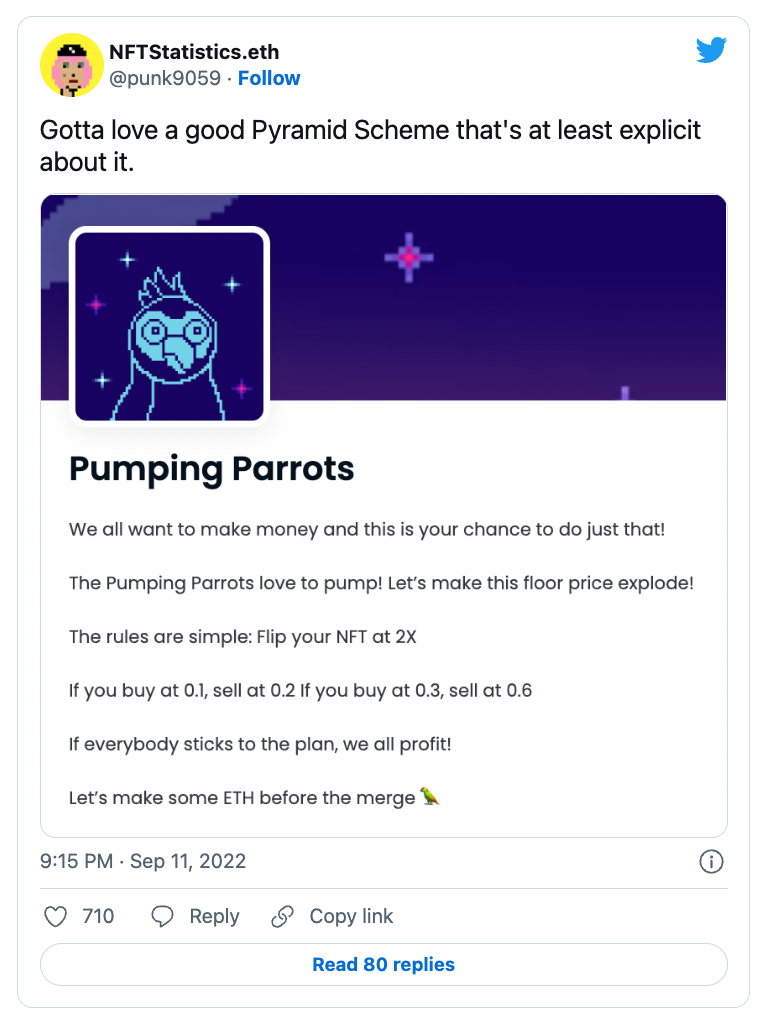Image resolution: width=774 pixels, height=1028 pixels.
Task: Select the Copy link text
Action: point(351,916)
